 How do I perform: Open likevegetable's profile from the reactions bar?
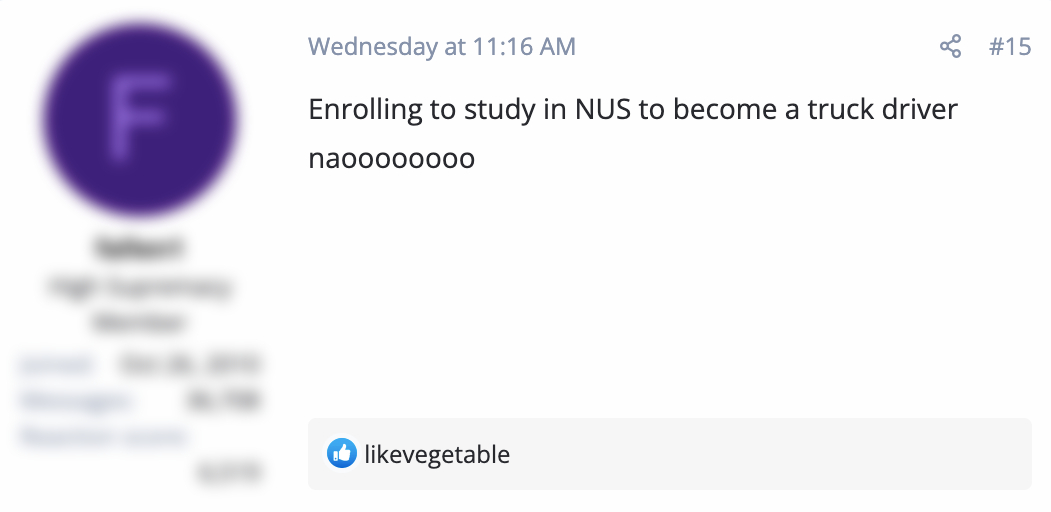[x=437, y=455]
